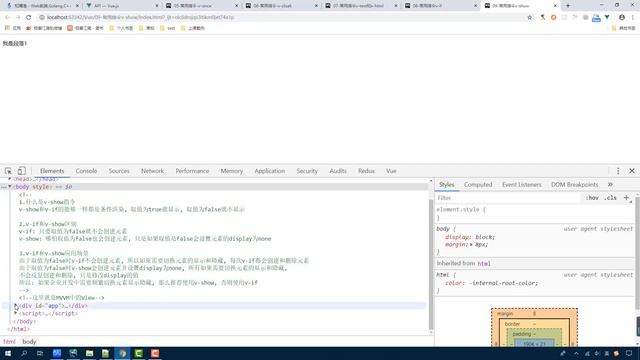640x360 pixels.
Task: Open a new browser tab
Action: [x=568, y=6]
